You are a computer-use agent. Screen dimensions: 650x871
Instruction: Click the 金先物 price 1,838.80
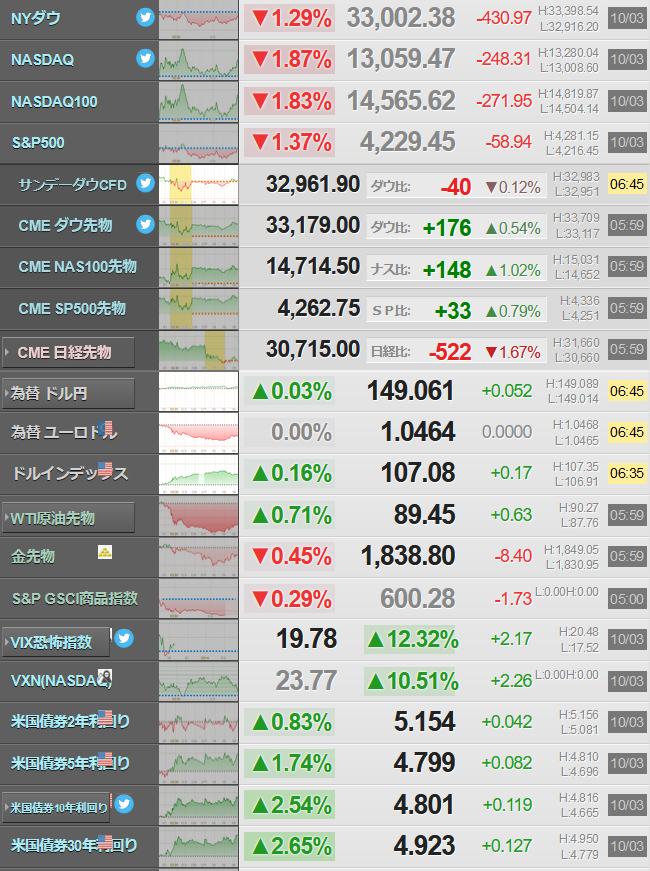(408, 556)
